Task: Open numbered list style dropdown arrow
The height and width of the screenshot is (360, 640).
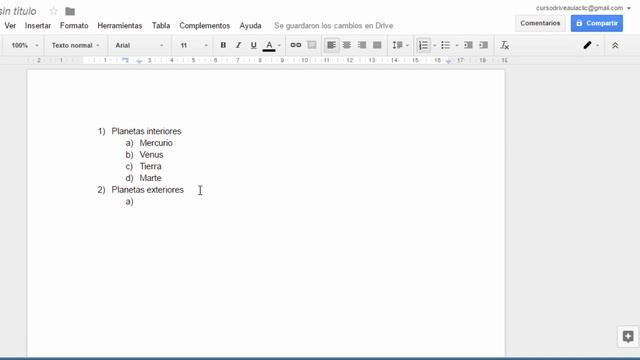Action: [x=434, y=45]
